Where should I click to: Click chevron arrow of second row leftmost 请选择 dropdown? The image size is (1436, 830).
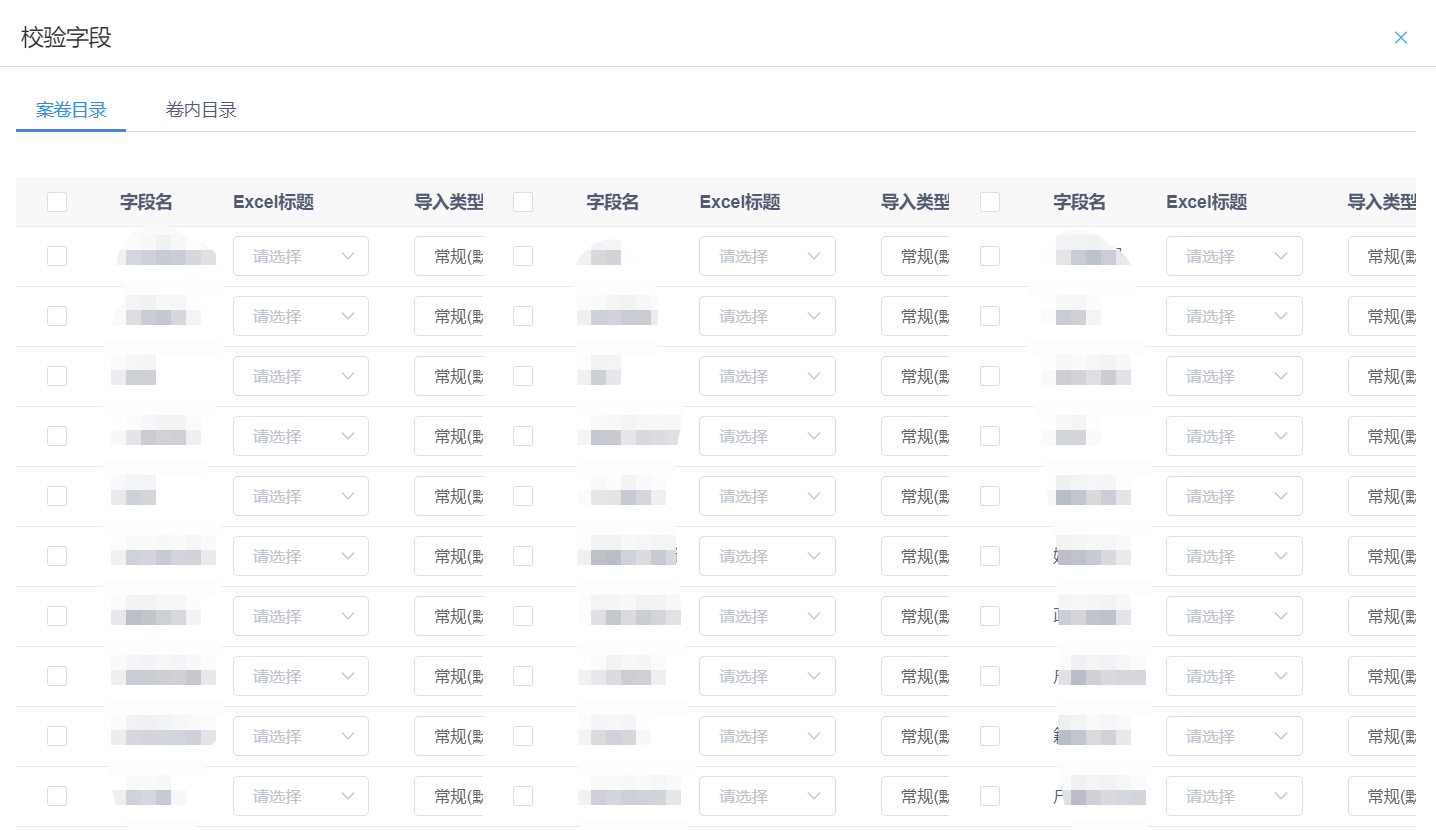[348, 316]
